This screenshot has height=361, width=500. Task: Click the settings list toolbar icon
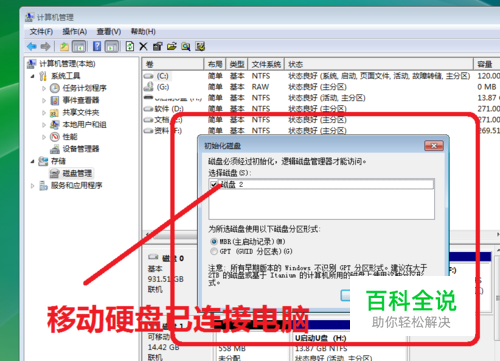pos(200,46)
